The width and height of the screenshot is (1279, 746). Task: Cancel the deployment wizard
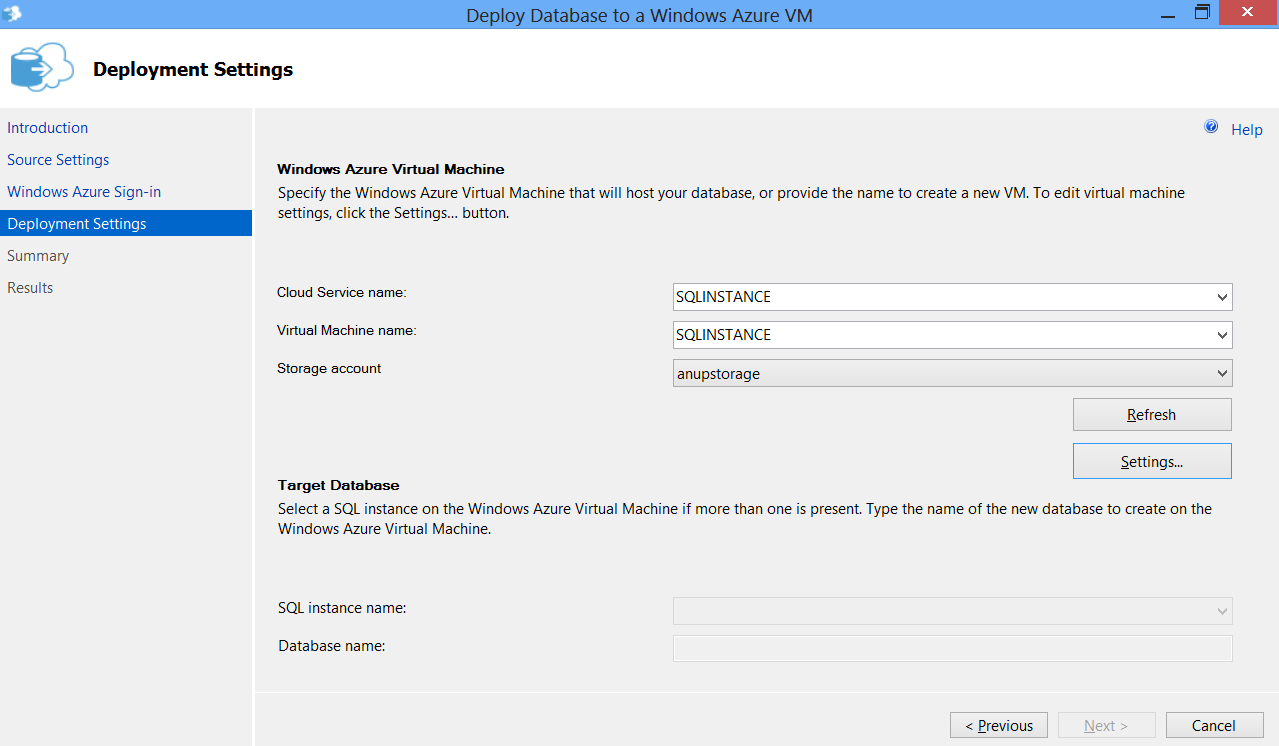[x=1213, y=725]
